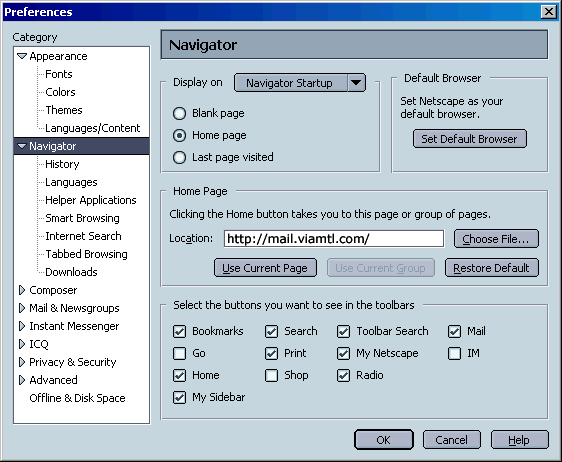Image resolution: width=562 pixels, height=462 pixels.
Task: Enable the IM toolbar checkbox
Action: pos(454,353)
